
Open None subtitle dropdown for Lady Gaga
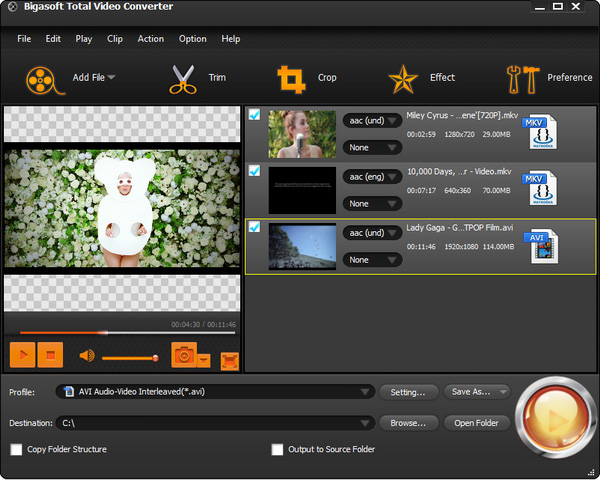click(372, 260)
